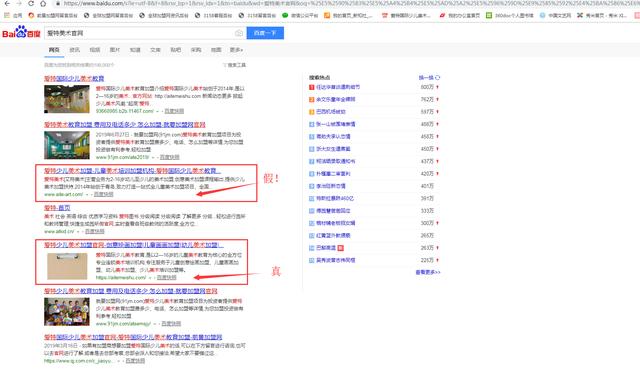Expand the dropdown arrow after aitemeishu.com URL

pos(150,277)
